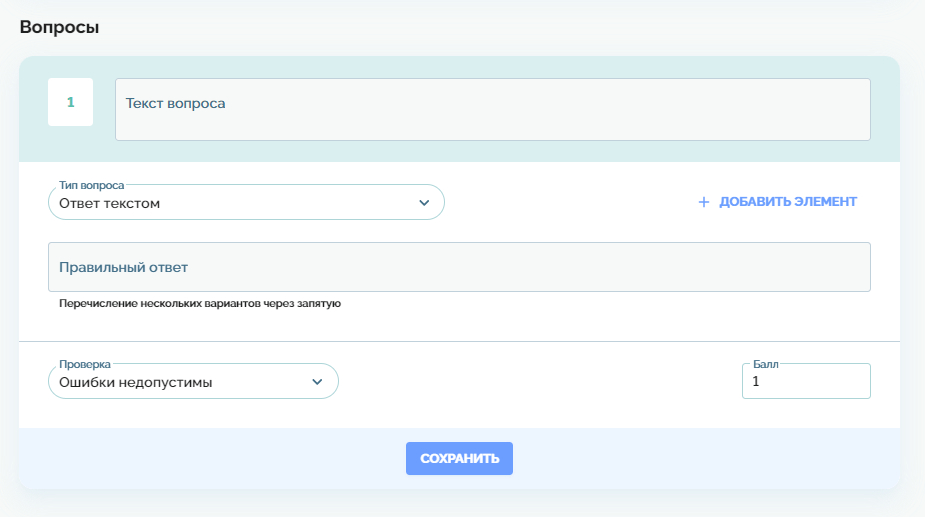The height and width of the screenshot is (517, 925).
Task: Click the Тип вопроса field label
Action: 92,185
